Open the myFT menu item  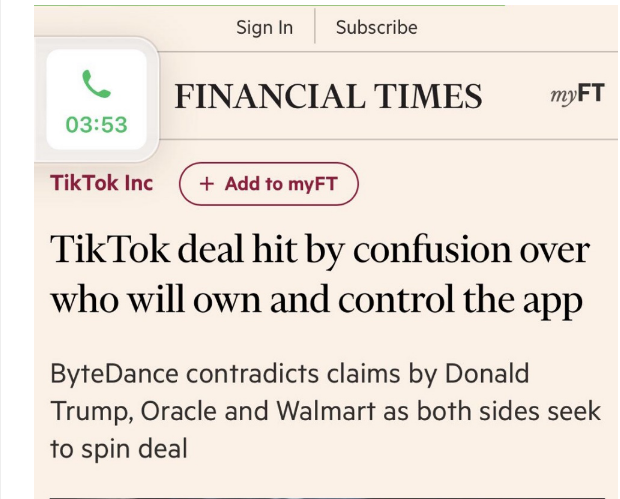pos(577,95)
